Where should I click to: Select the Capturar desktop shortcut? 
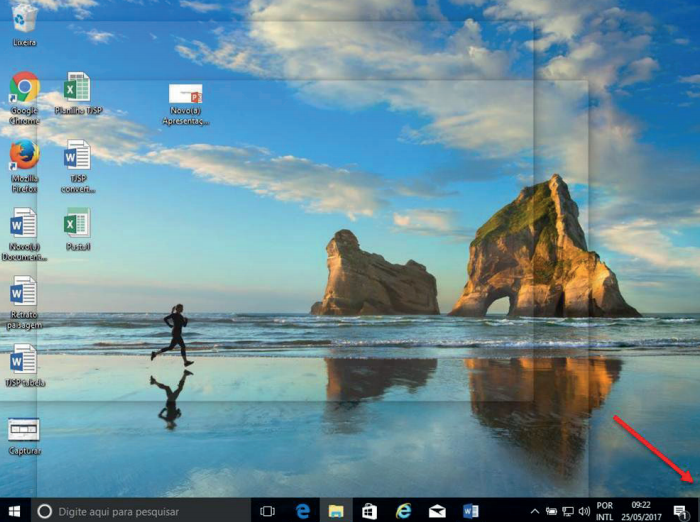(x=23, y=430)
